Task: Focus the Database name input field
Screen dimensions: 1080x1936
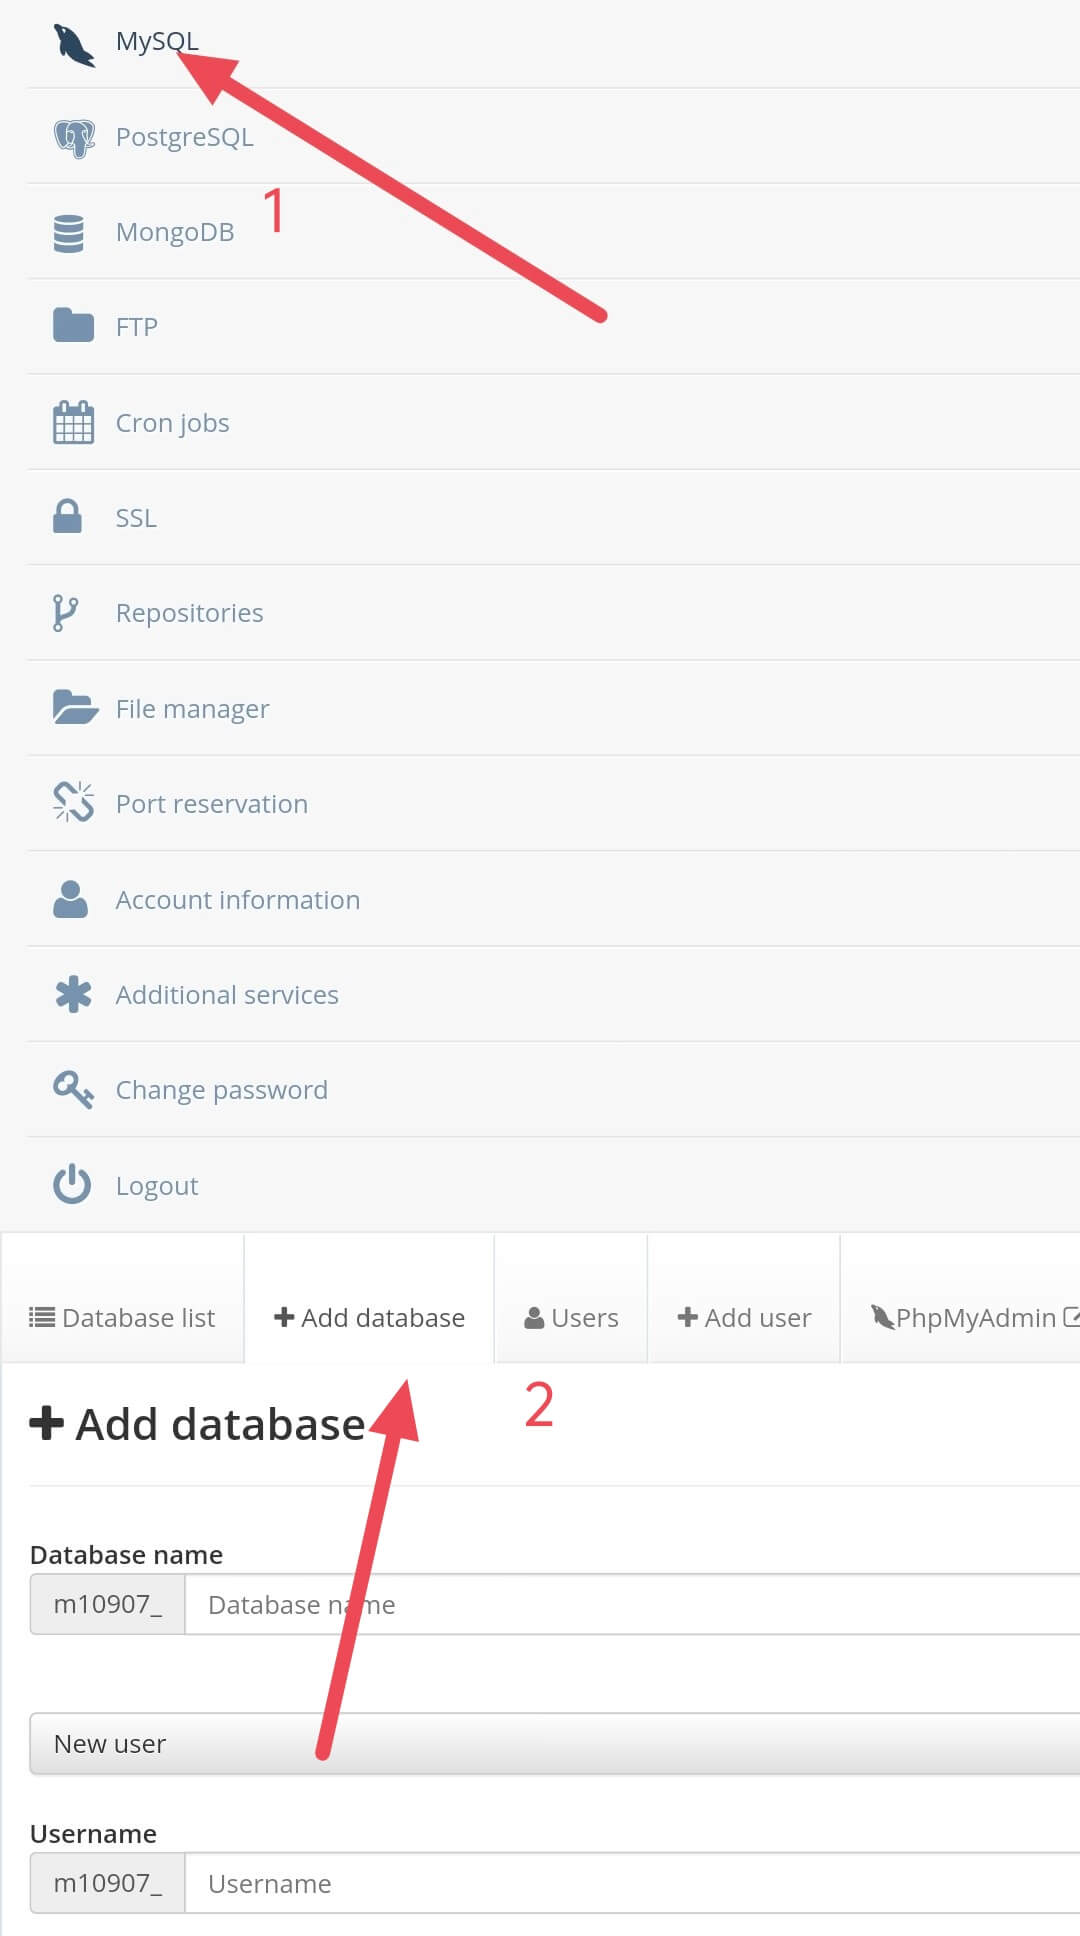Action: 632,1605
